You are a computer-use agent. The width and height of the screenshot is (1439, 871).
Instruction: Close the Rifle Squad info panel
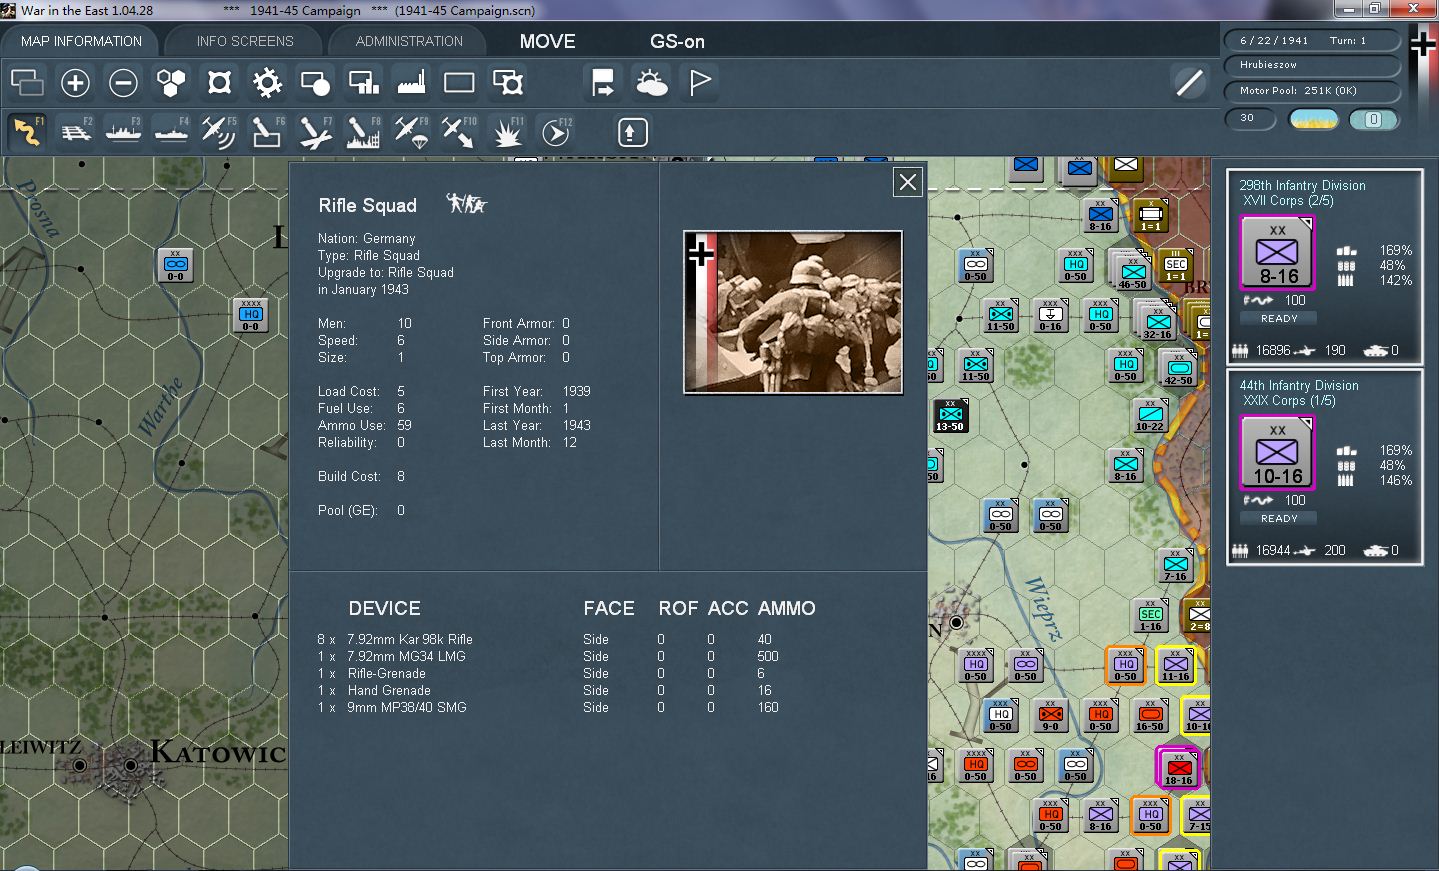tap(907, 182)
